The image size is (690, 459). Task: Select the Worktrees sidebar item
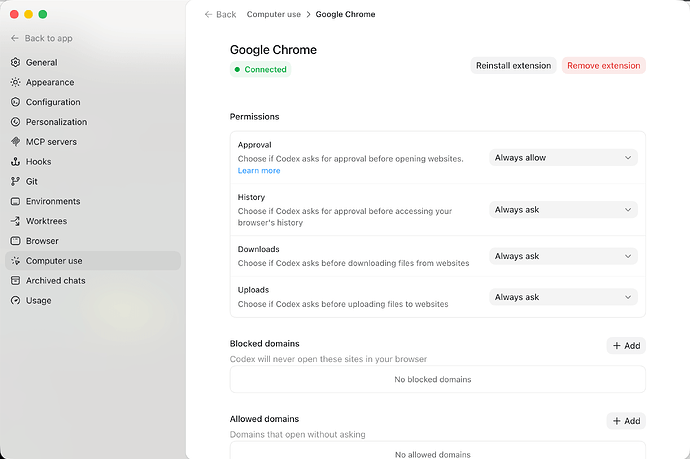[x=93, y=221]
